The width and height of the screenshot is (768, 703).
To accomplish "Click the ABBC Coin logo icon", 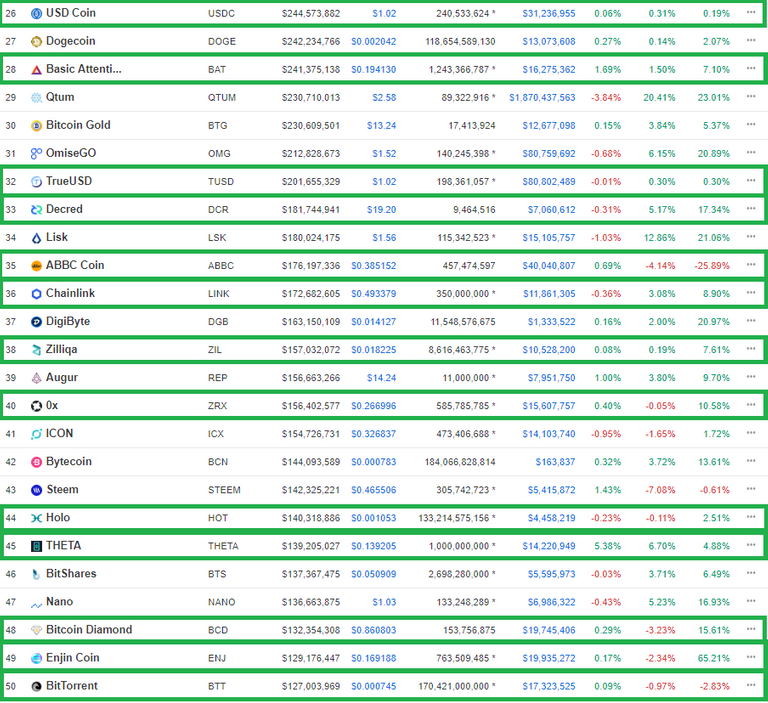I will click(x=36, y=266).
